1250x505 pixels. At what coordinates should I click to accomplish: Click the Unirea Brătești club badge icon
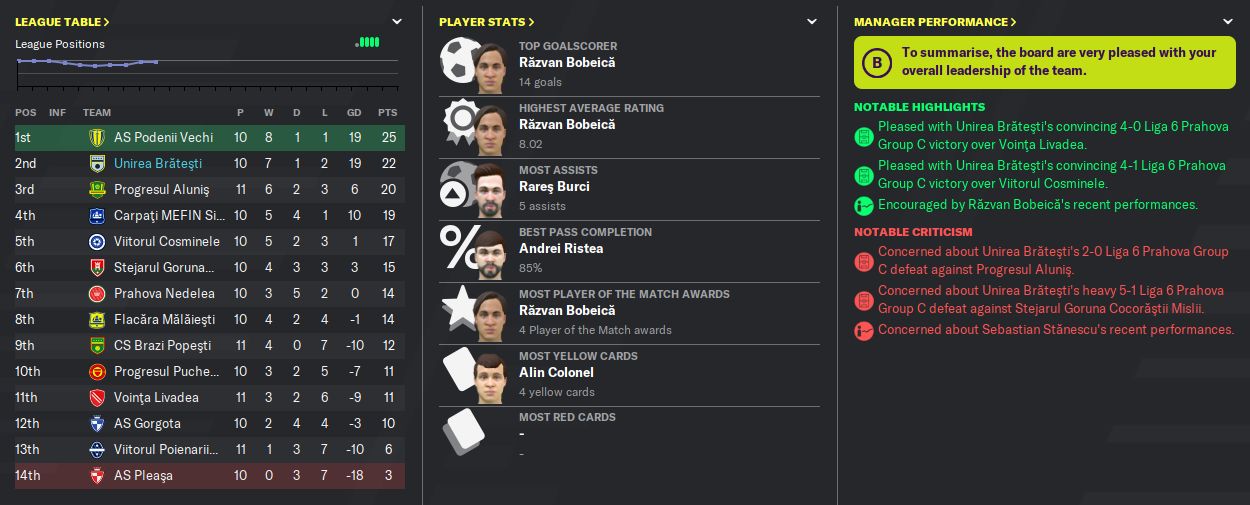(x=97, y=164)
